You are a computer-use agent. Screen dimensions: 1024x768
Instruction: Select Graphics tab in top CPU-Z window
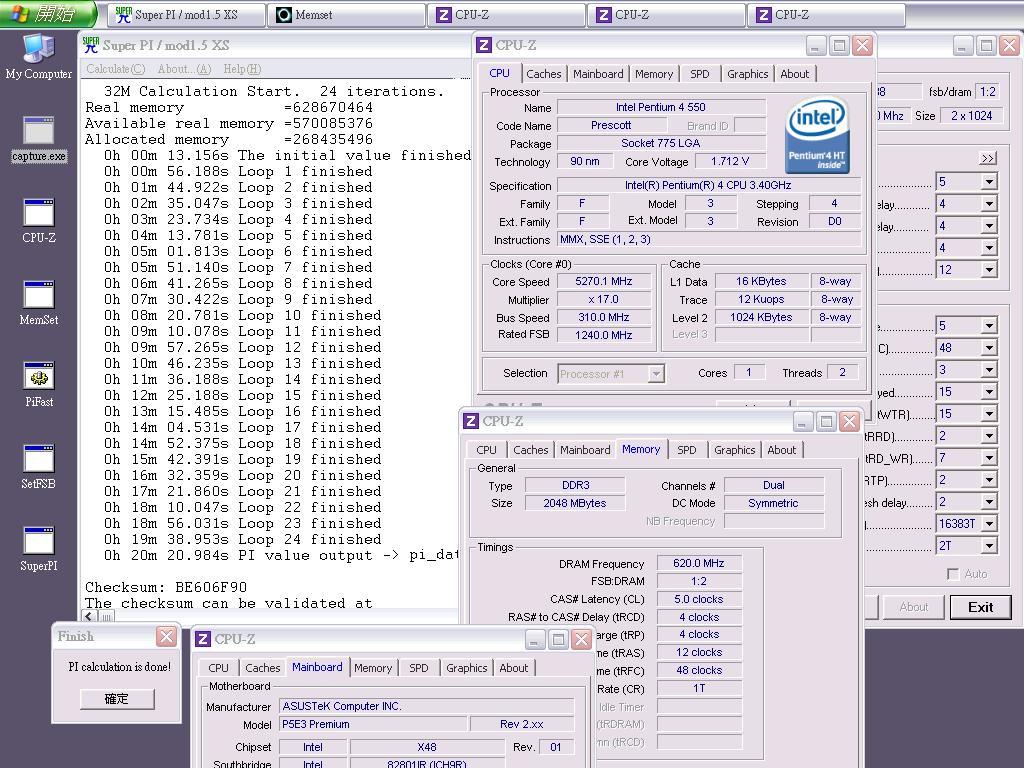pos(747,74)
